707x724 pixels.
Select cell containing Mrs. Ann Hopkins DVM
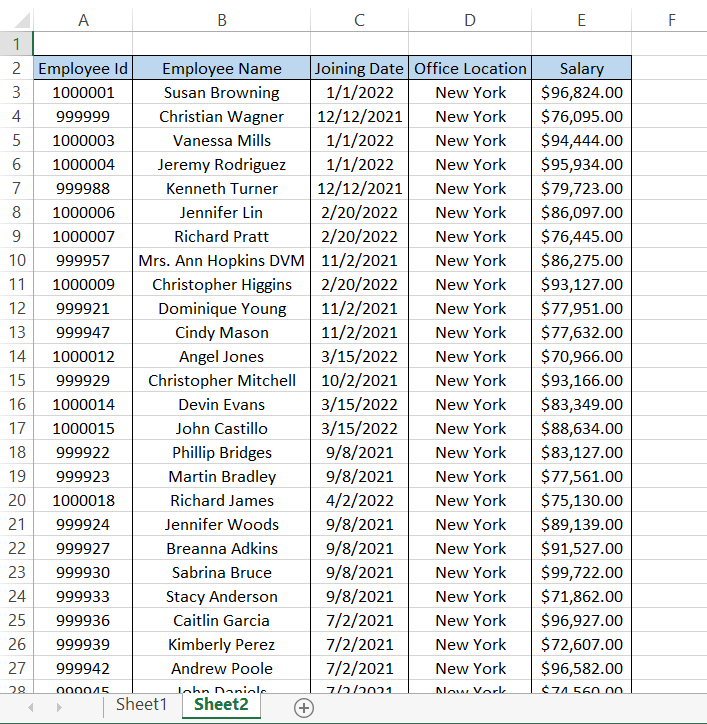pyautogui.click(x=221, y=261)
